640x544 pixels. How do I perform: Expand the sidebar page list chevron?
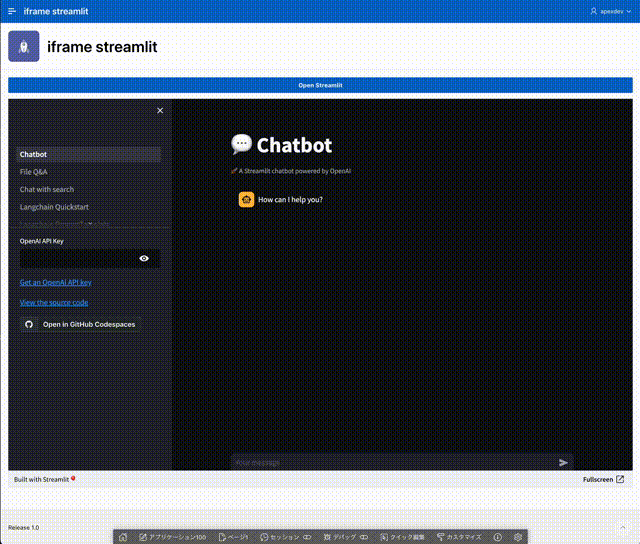coord(90,224)
